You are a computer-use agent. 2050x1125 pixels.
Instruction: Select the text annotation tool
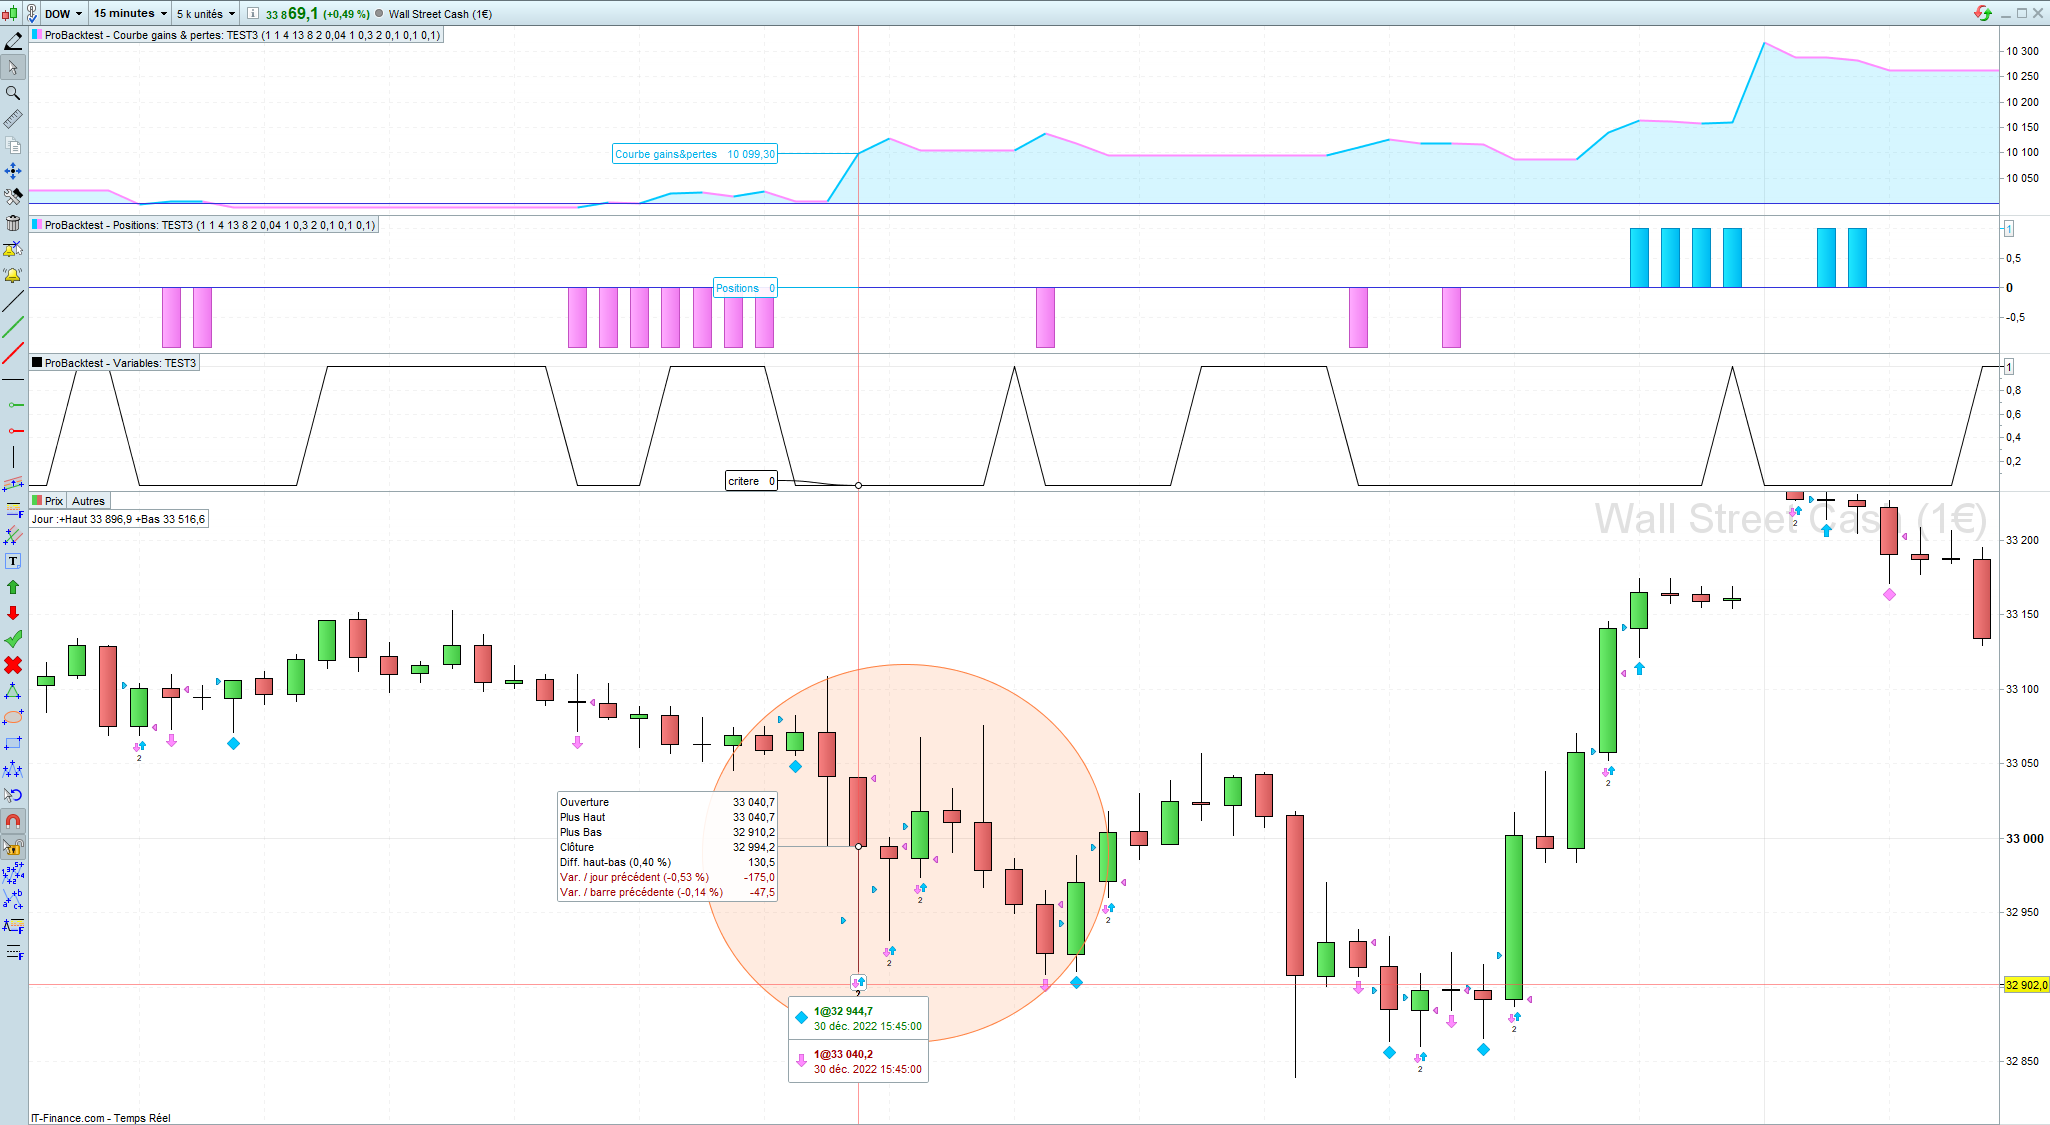[x=13, y=561]
